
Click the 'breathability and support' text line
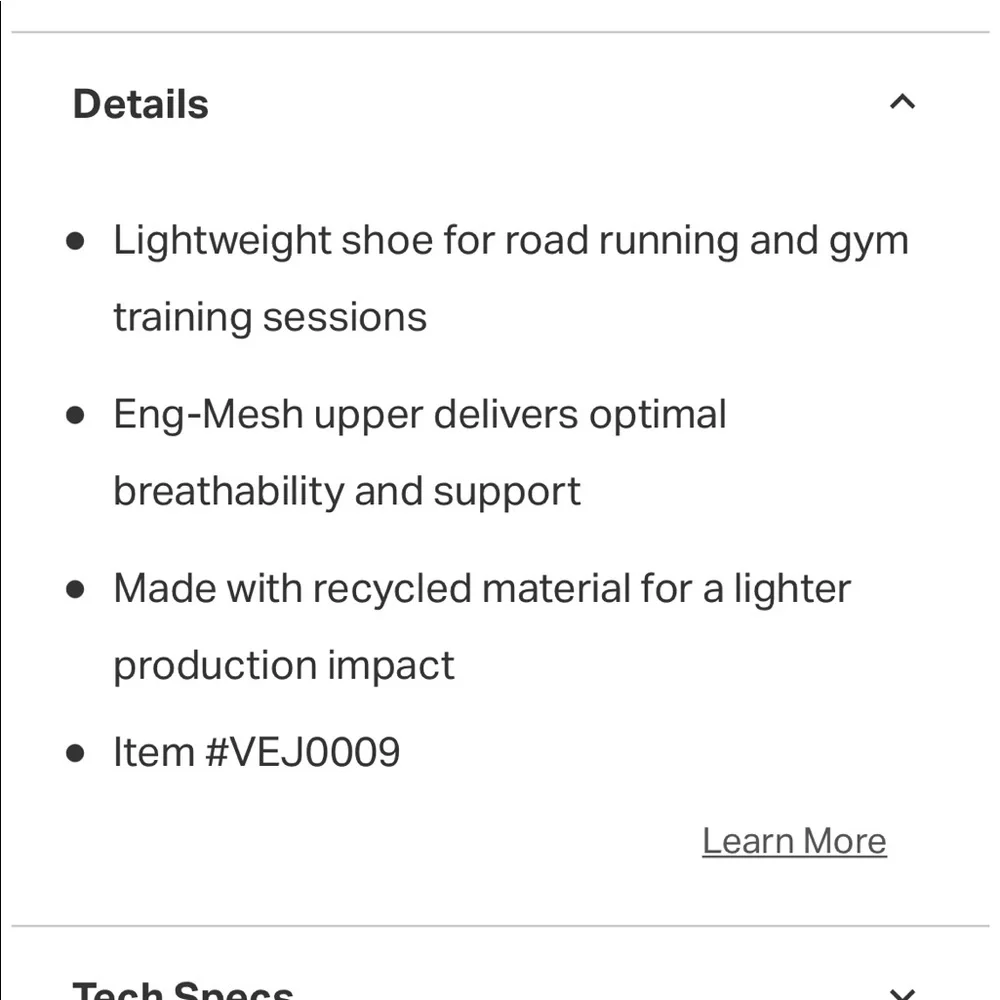click(346, 491)
